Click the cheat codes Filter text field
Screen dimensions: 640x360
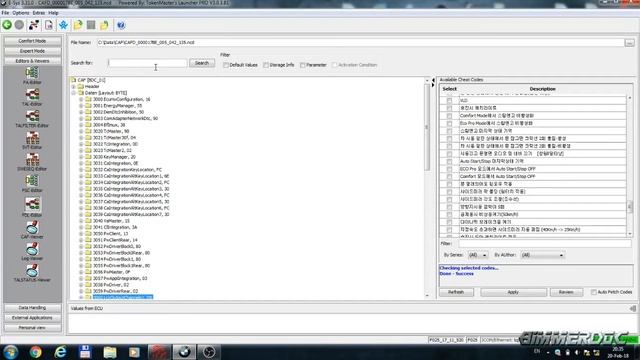pos(545,244)
